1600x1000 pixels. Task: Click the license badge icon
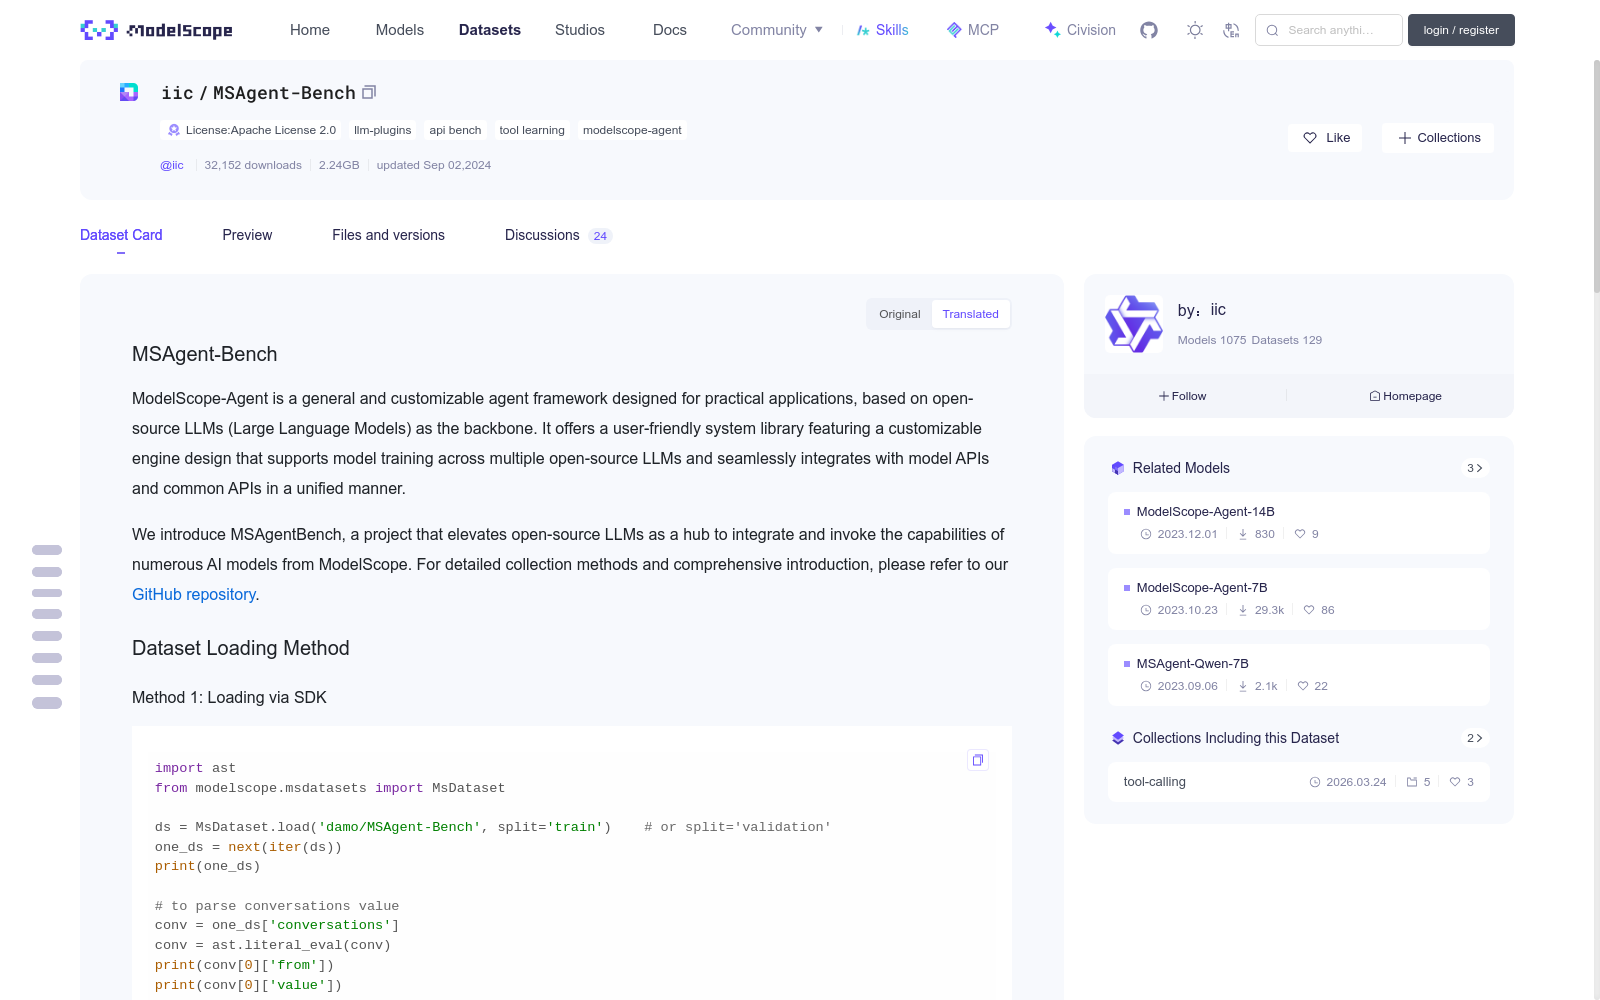(x=174, y=130)
